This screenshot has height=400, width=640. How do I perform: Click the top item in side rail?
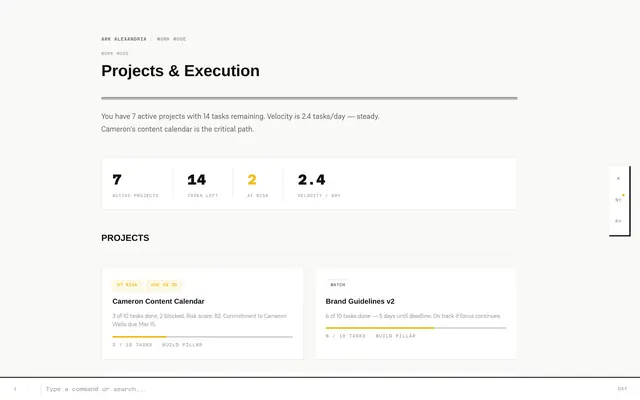coord(618,178)
